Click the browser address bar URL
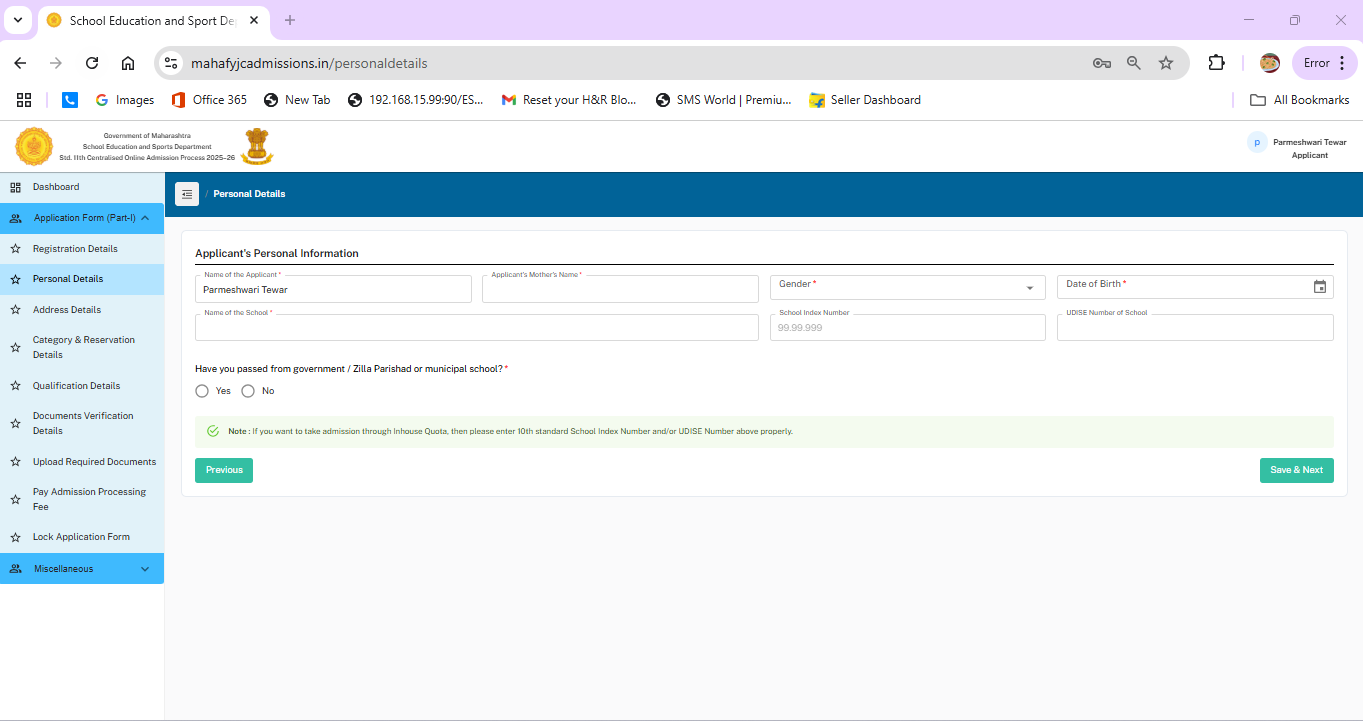Image resolution: width=1363 pixels, height=721 pixels. point(309,63)
